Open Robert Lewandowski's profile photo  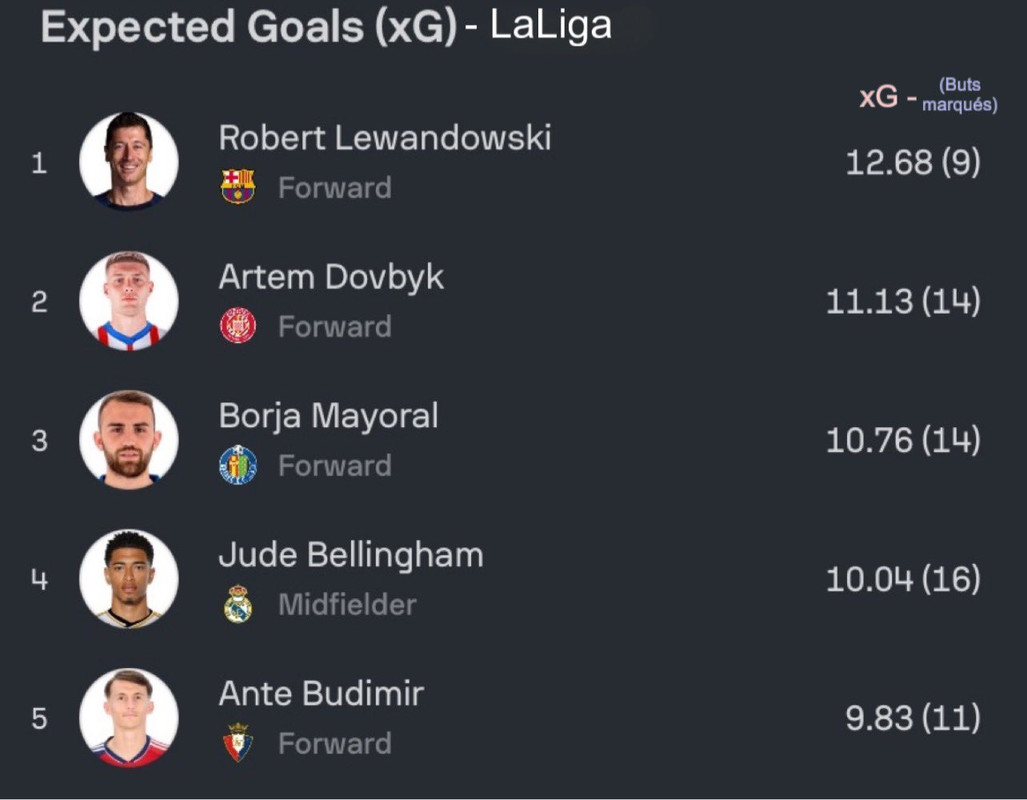point(129,161)
